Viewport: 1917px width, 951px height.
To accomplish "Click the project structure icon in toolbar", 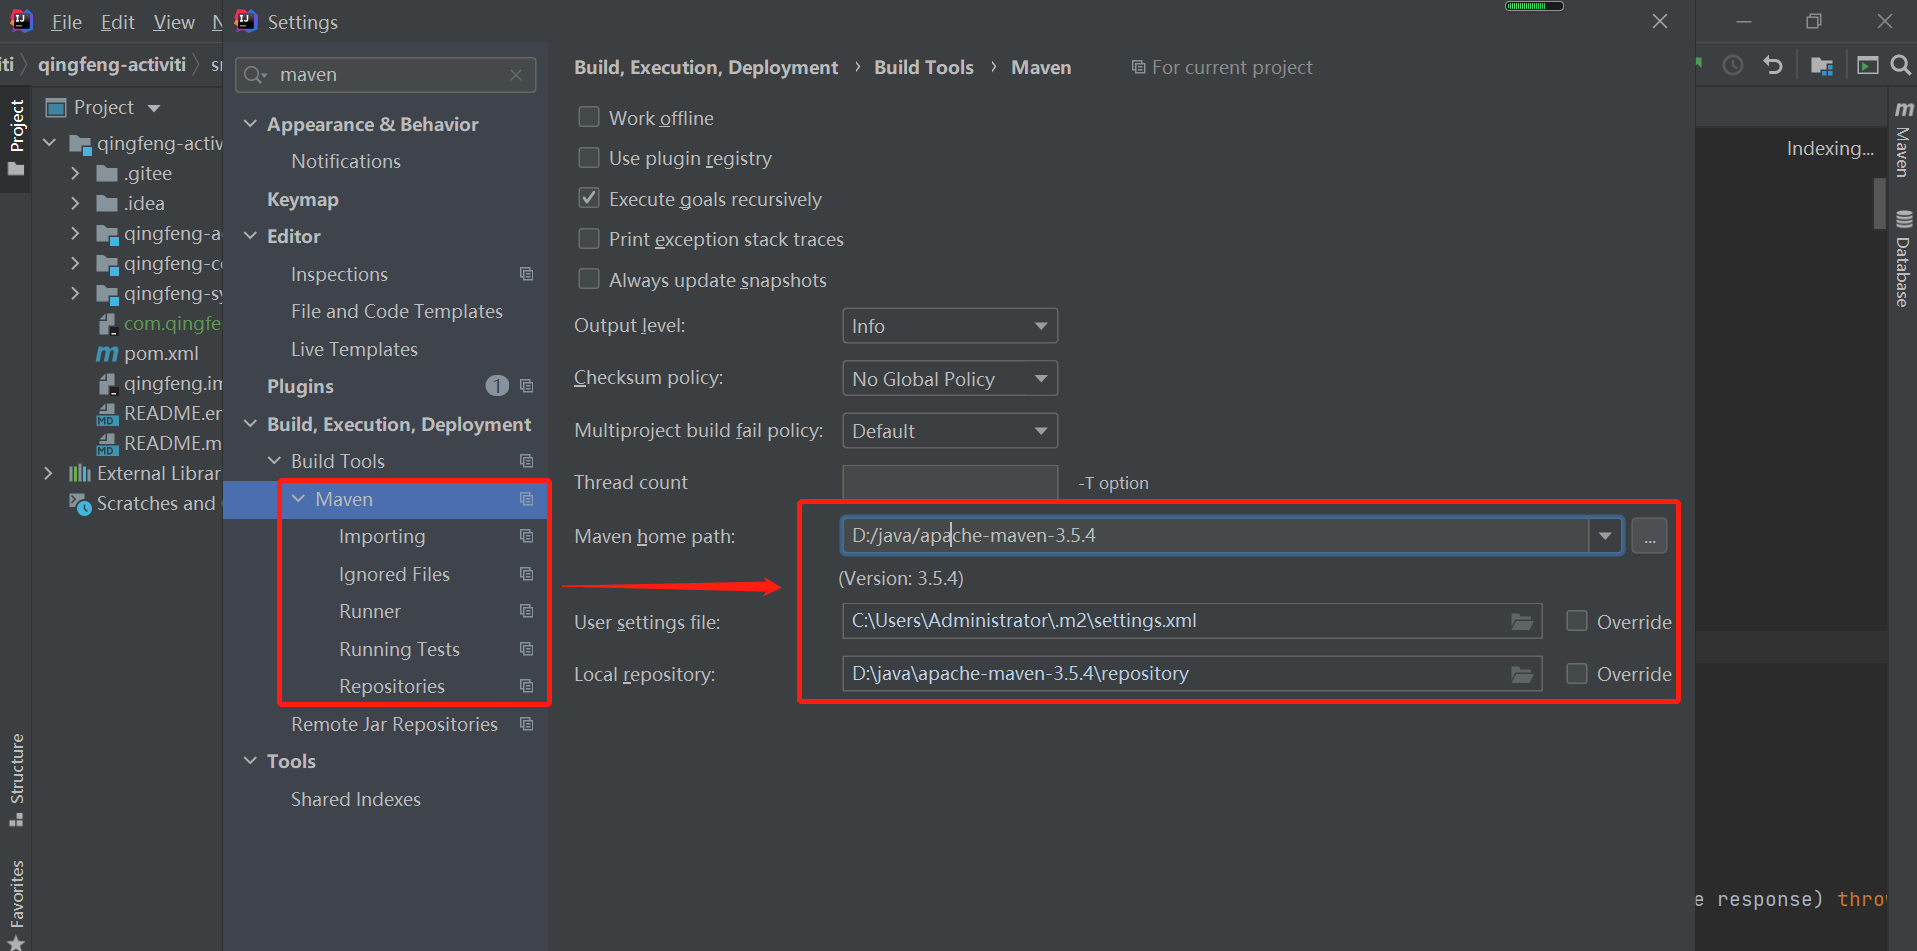I will click(x=1822, y=66).
